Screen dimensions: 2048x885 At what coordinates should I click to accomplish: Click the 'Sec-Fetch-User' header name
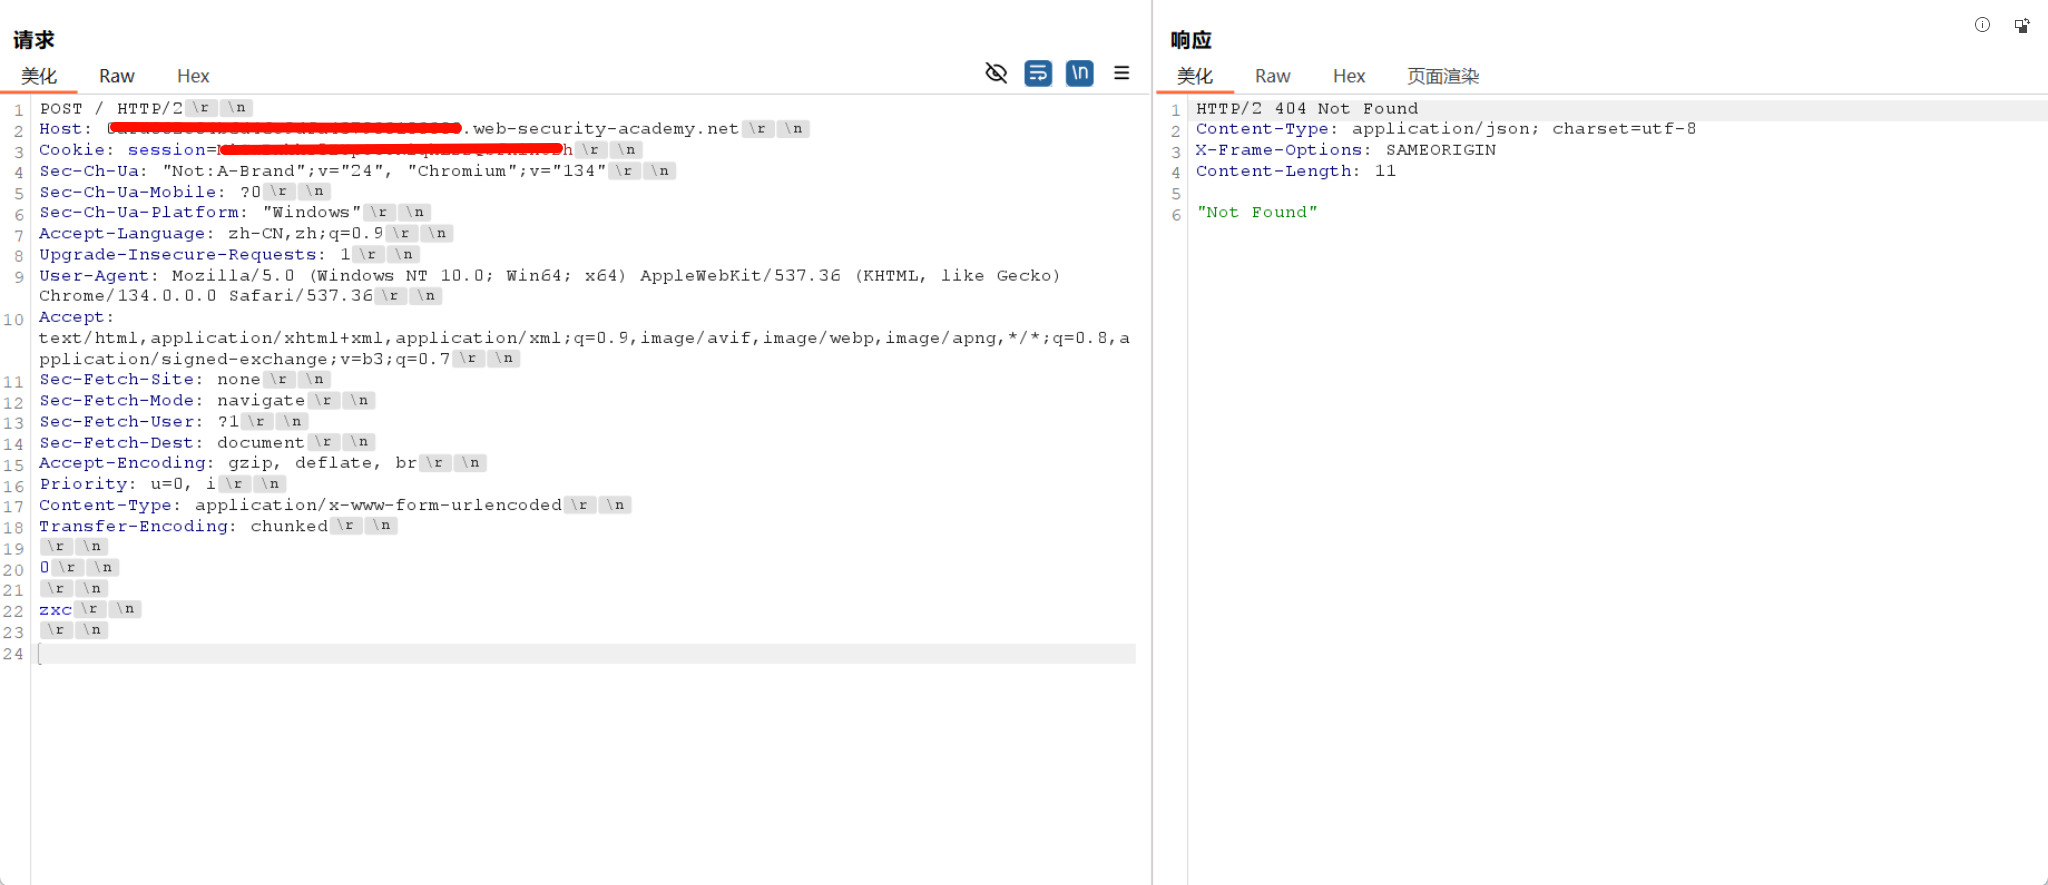tap(116, 421)
